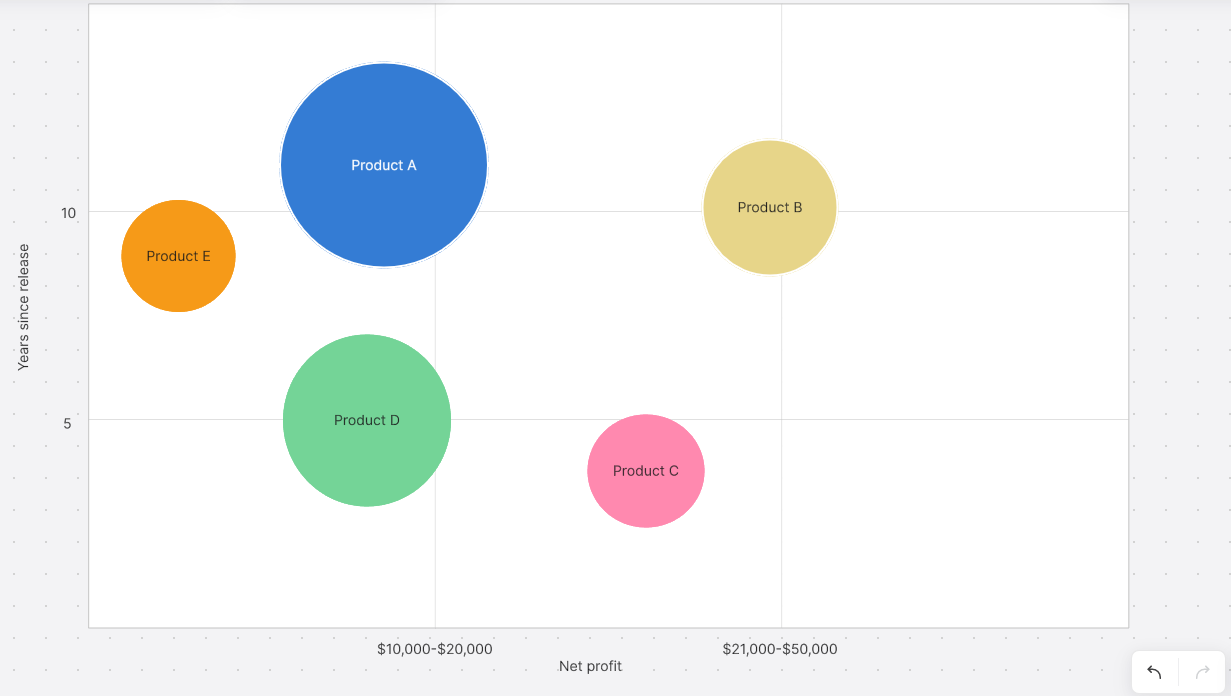Click the "Net profit" x-axis title
Viewport: 1231px width, 696px height.
590,666
